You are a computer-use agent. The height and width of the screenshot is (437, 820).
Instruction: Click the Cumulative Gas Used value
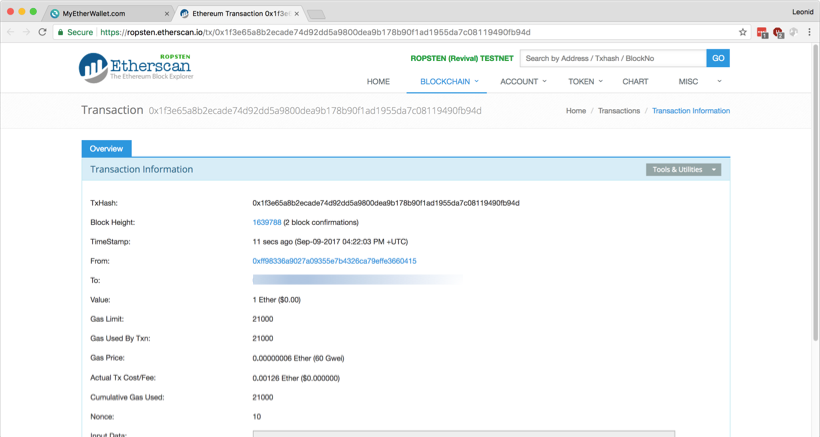click(263, 397)
